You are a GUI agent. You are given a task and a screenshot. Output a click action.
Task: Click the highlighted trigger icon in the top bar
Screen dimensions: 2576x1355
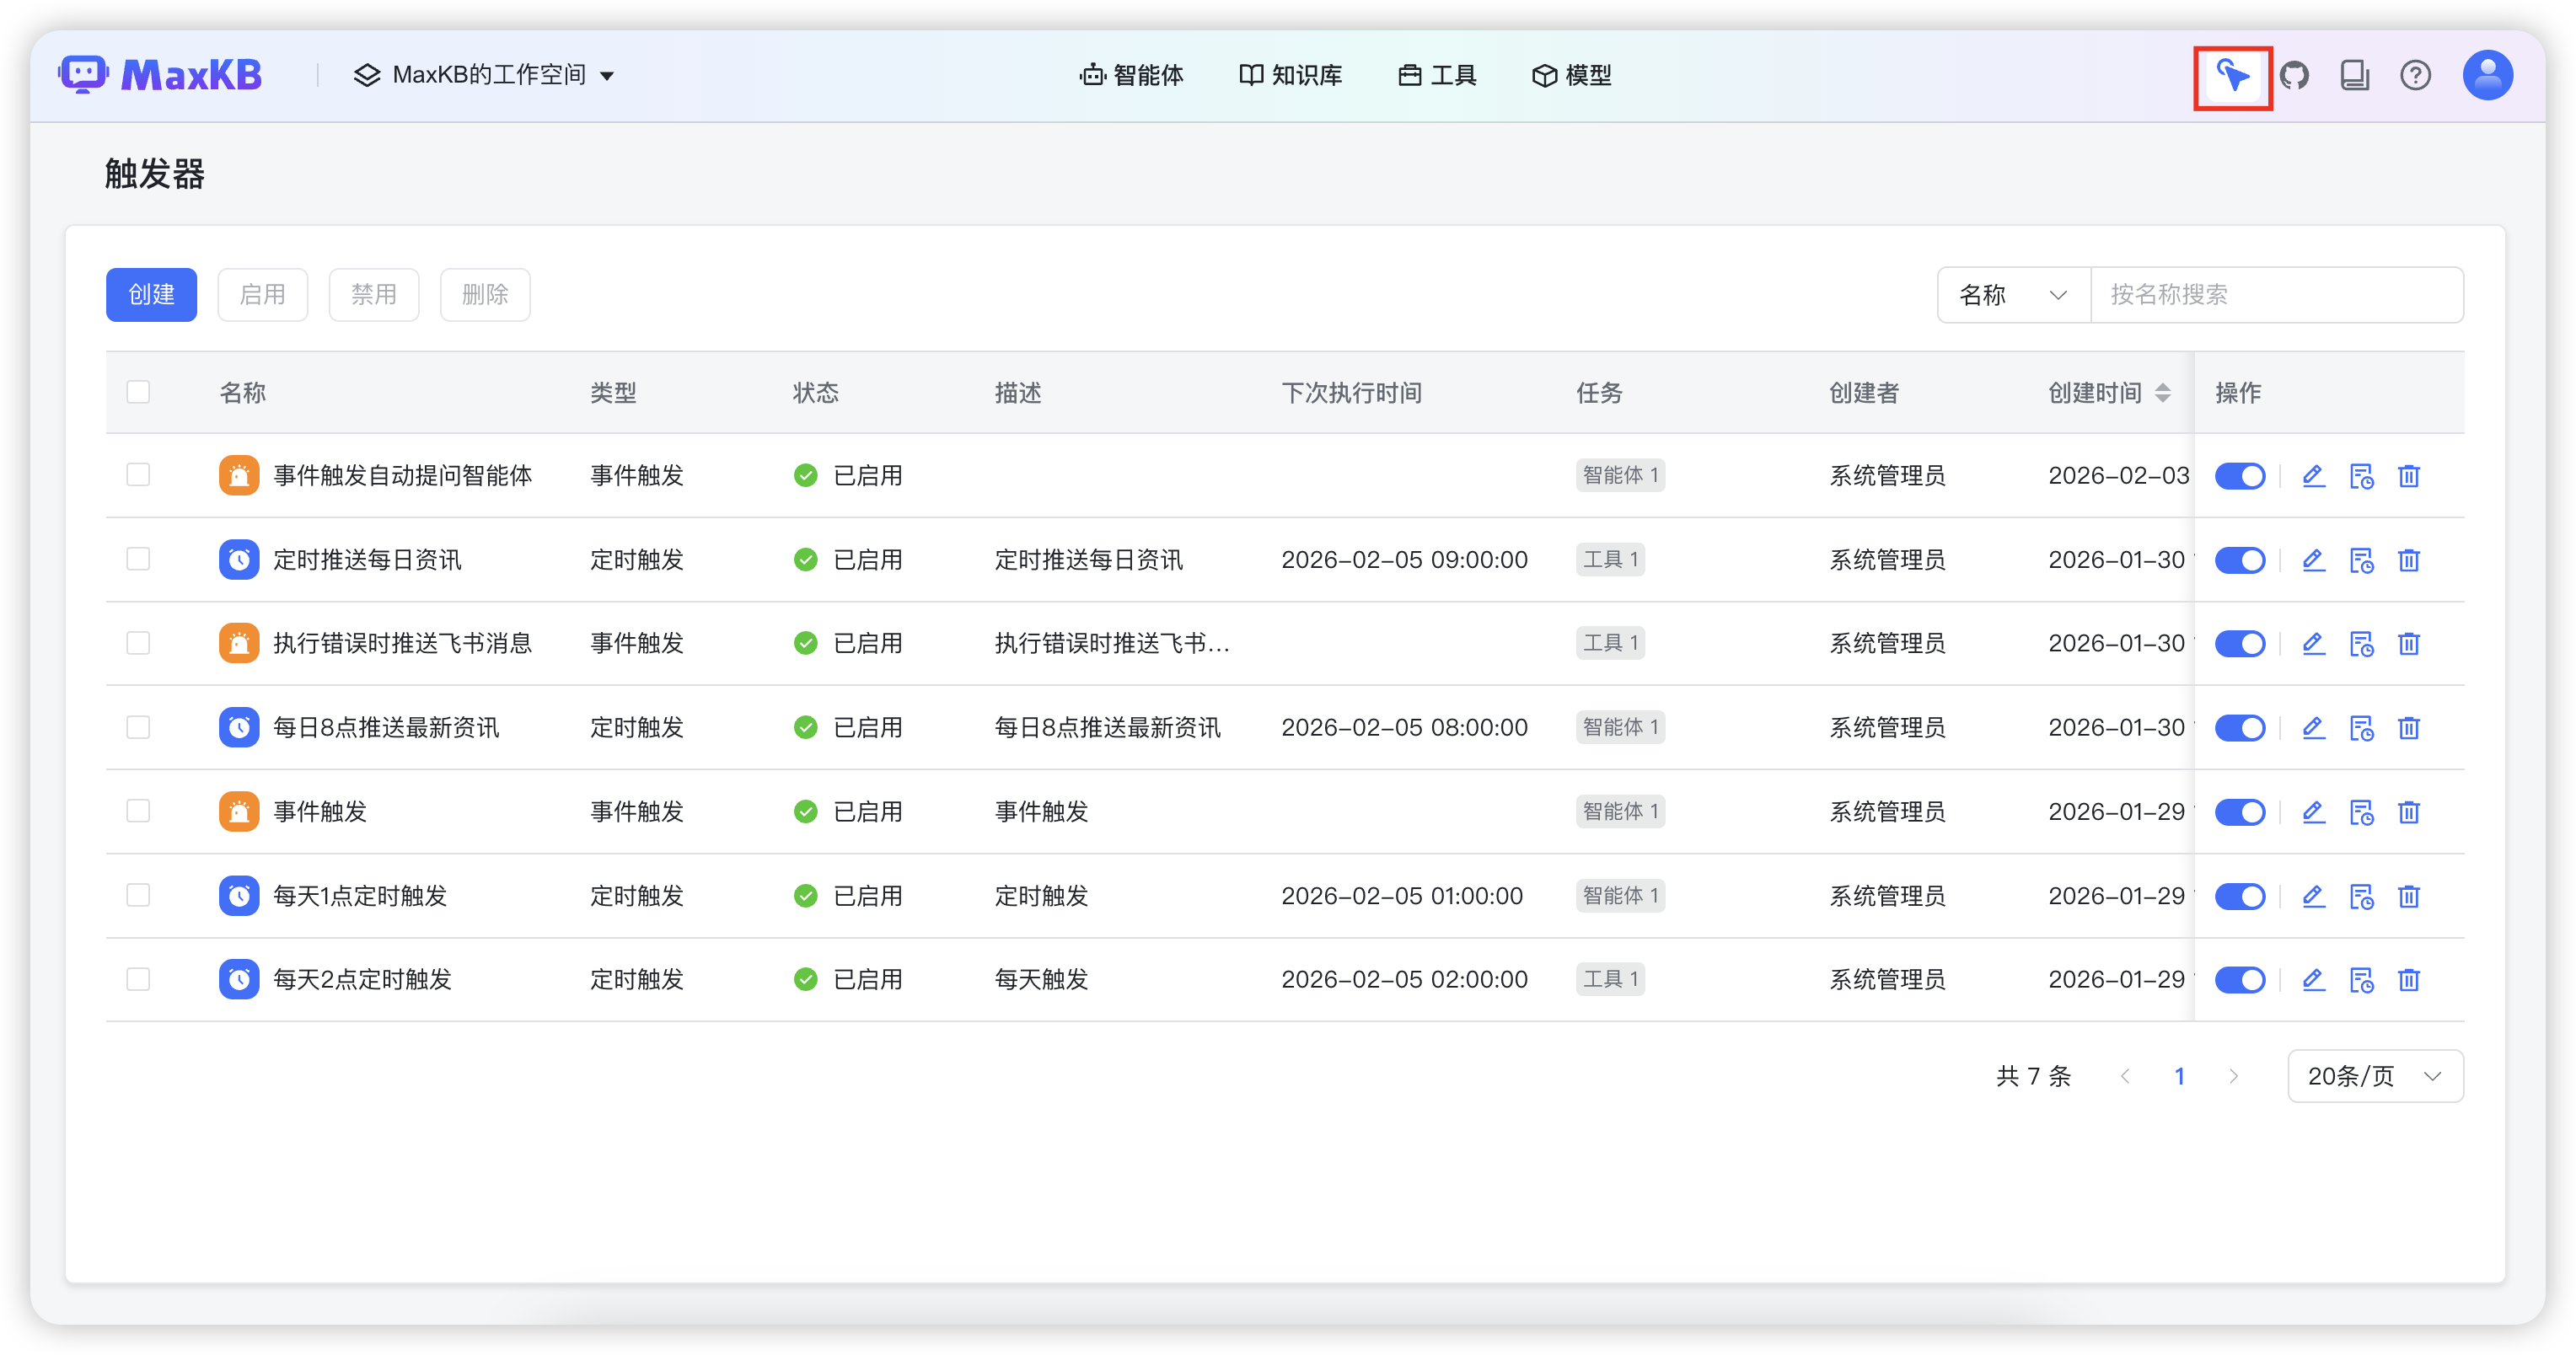pos(2233,75)
